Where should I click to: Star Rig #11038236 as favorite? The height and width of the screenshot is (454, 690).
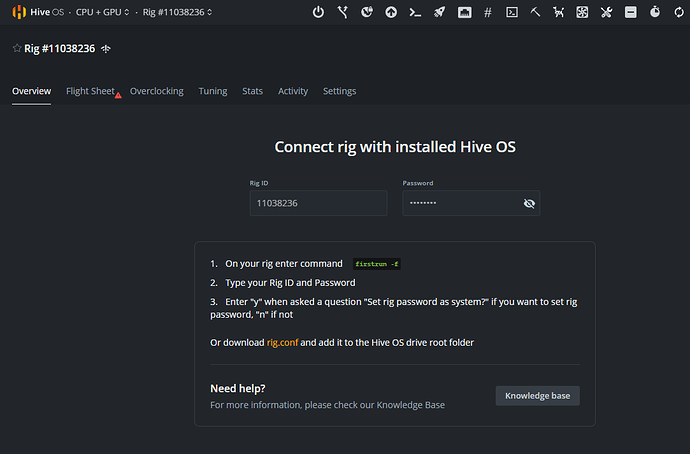17,48
